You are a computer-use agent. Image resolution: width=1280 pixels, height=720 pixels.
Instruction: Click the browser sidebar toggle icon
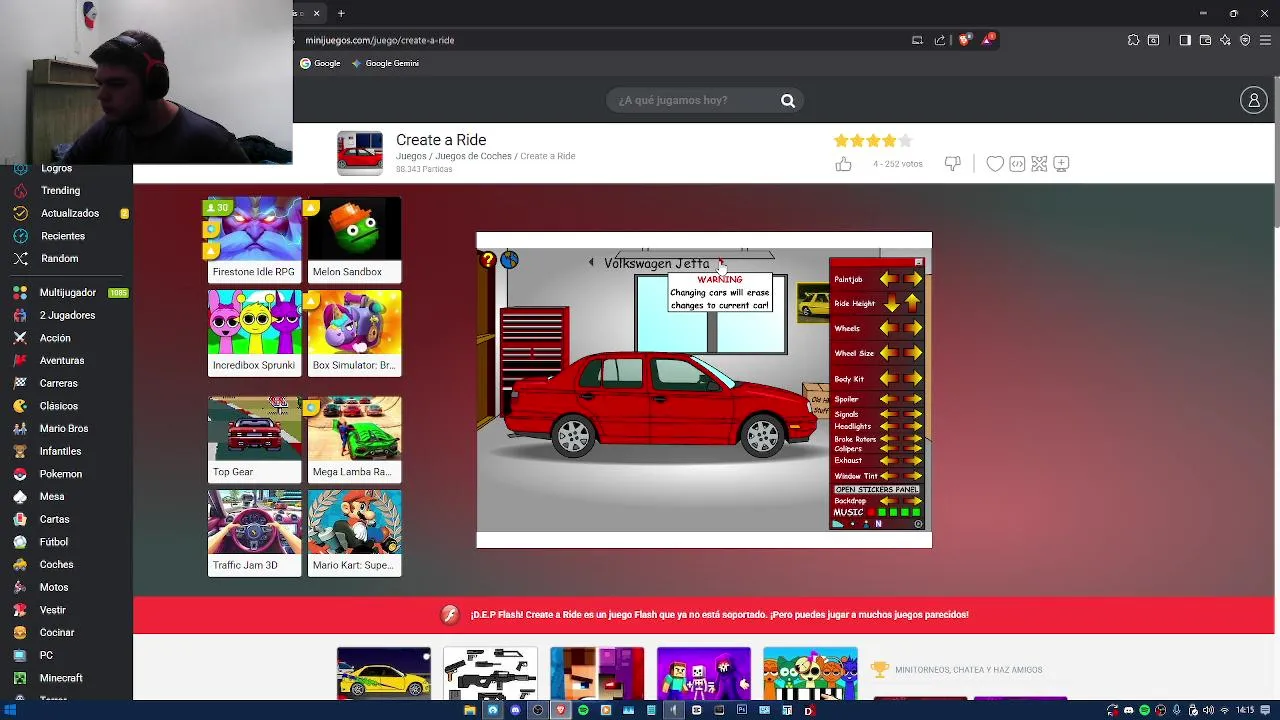pyautogui.click(x=1185, y=40)
